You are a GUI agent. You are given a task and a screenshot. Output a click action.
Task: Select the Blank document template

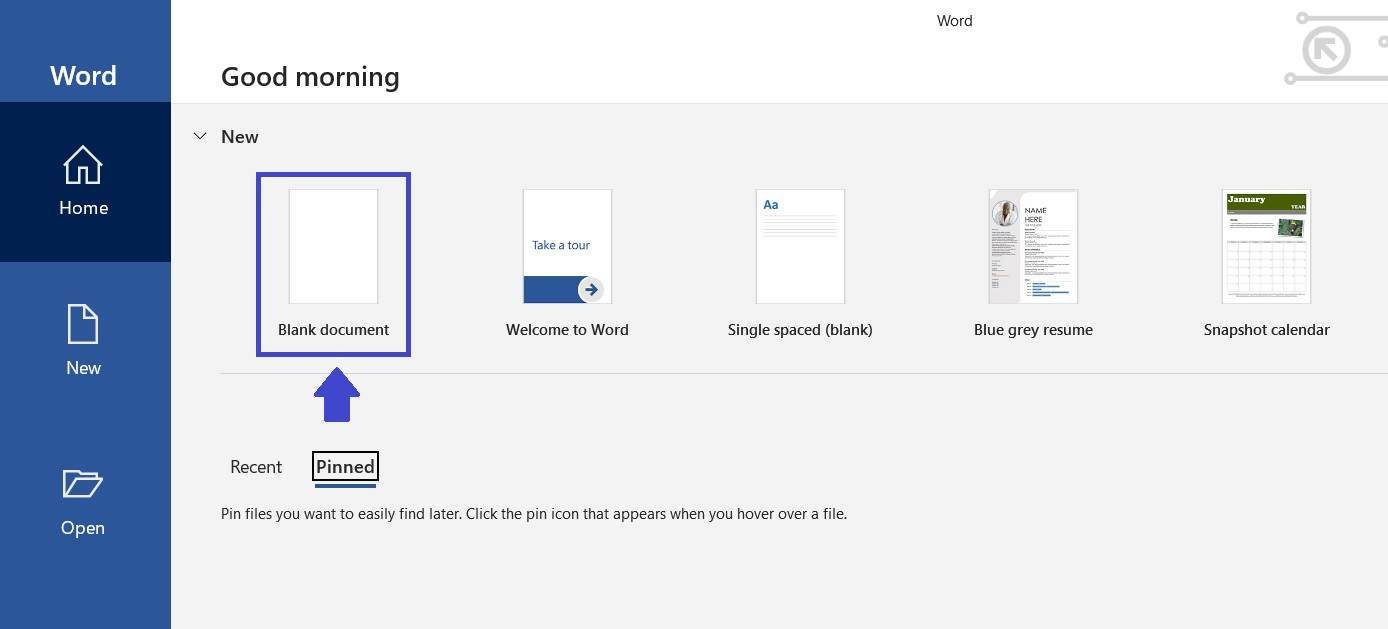click(333, 246)
